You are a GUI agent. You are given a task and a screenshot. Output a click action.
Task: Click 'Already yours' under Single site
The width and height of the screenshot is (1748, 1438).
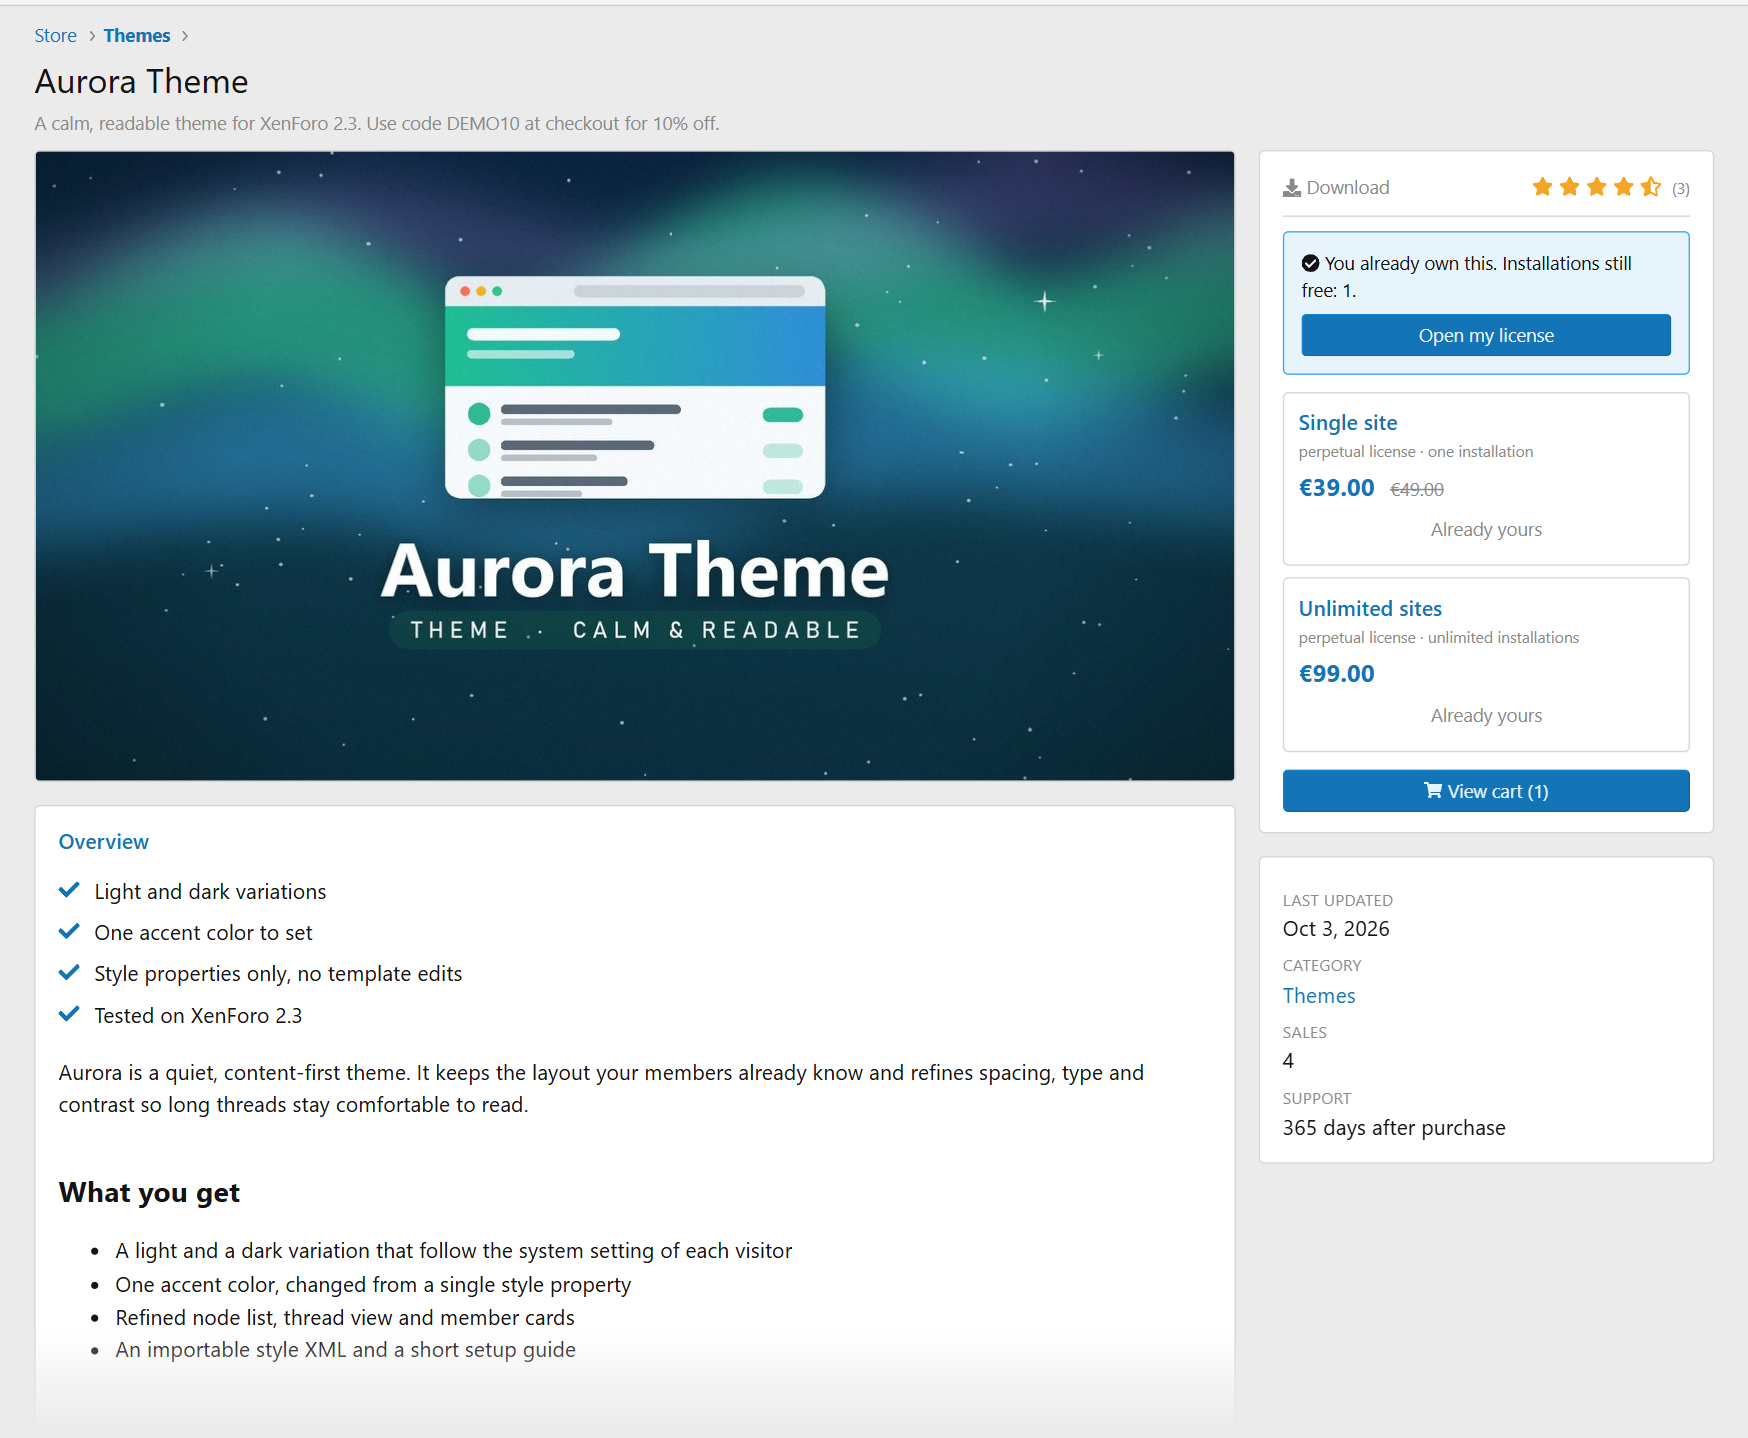[1486, 530]
